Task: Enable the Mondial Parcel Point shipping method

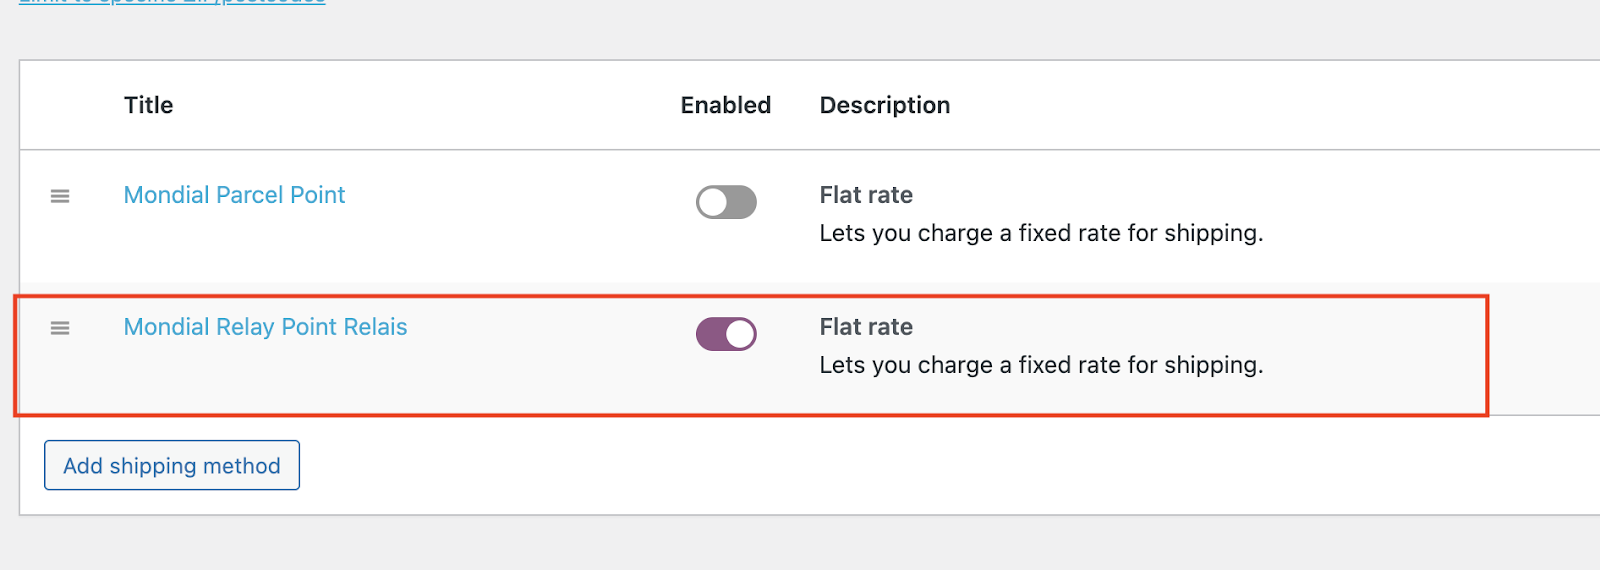Action: tap(726, 202)
